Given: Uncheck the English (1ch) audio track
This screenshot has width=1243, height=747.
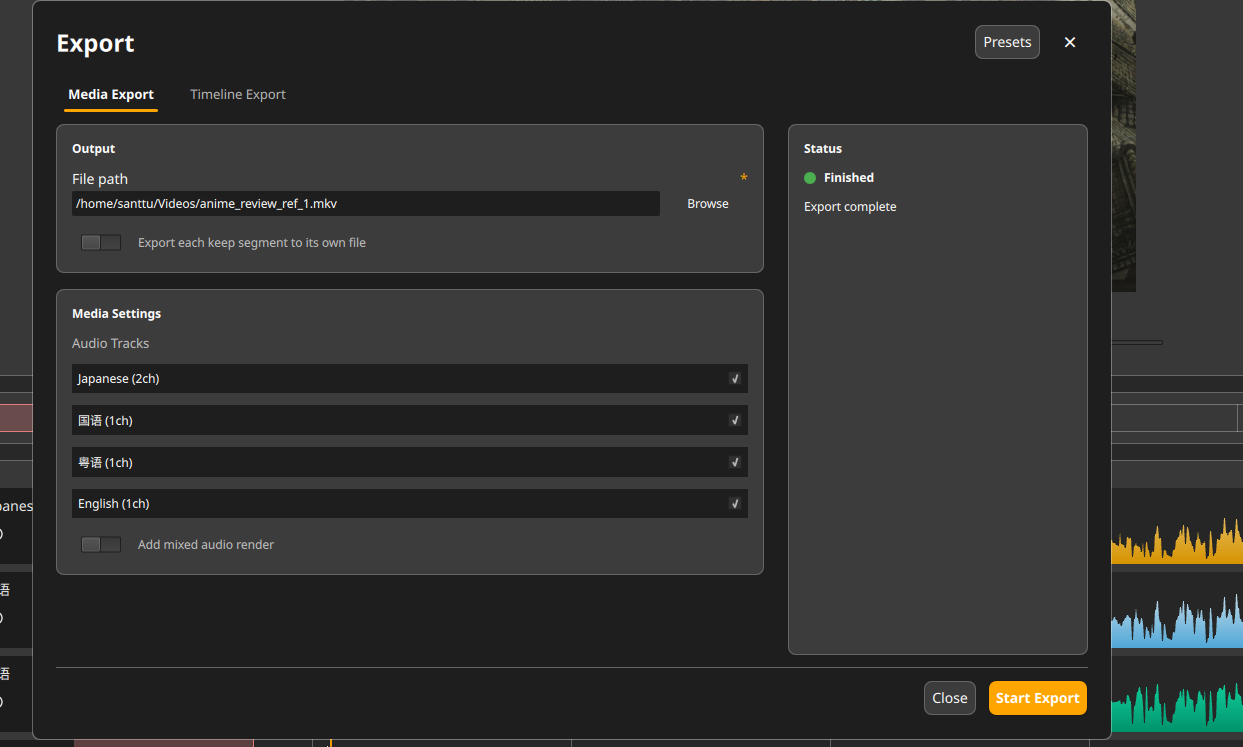Looking at the screenshot, I should (x=735, y=504).
